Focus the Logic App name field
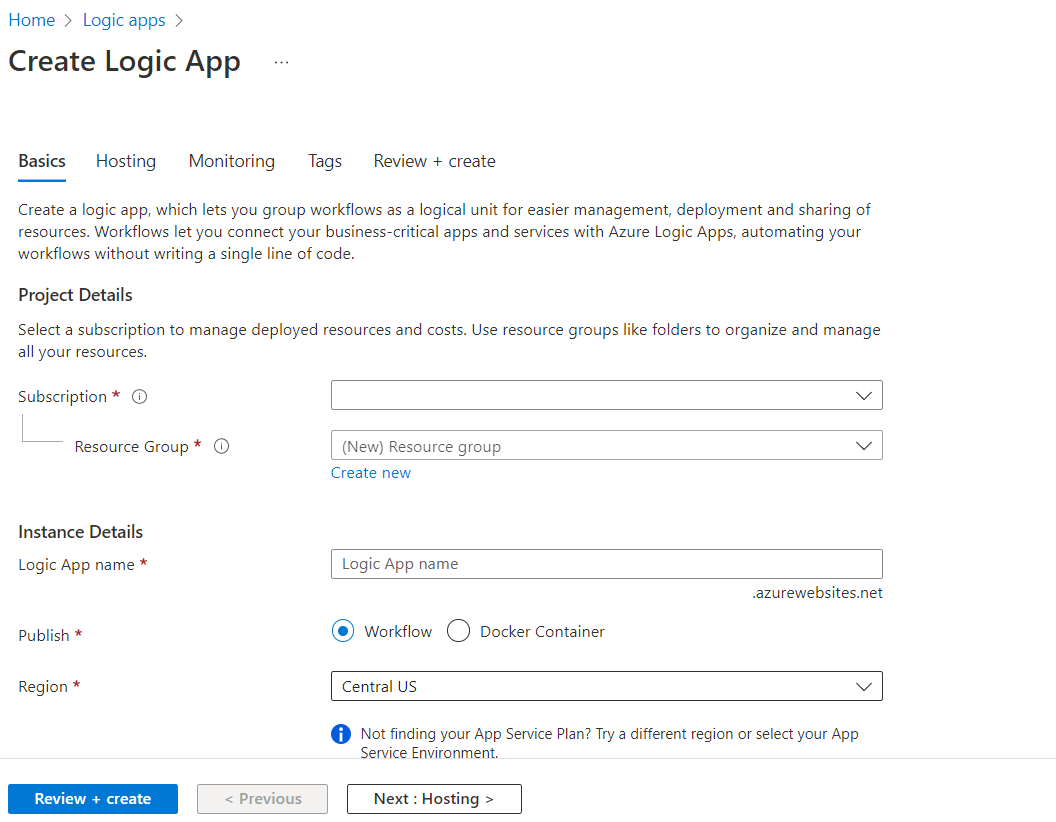The width and height of the screenshot is (1056, 822). (606, 564)
